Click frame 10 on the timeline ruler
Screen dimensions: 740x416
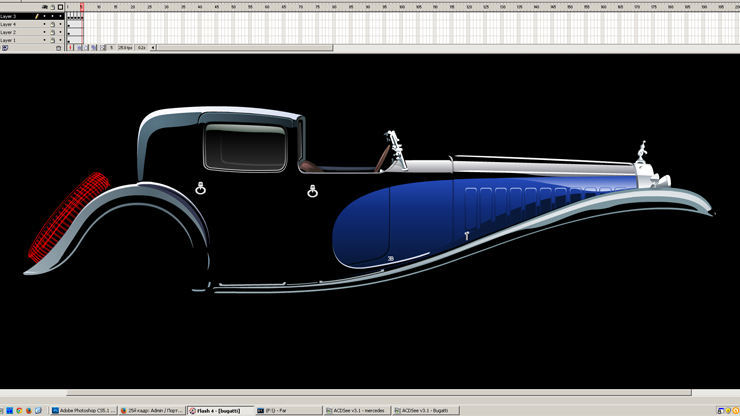[x=99, y=7]
